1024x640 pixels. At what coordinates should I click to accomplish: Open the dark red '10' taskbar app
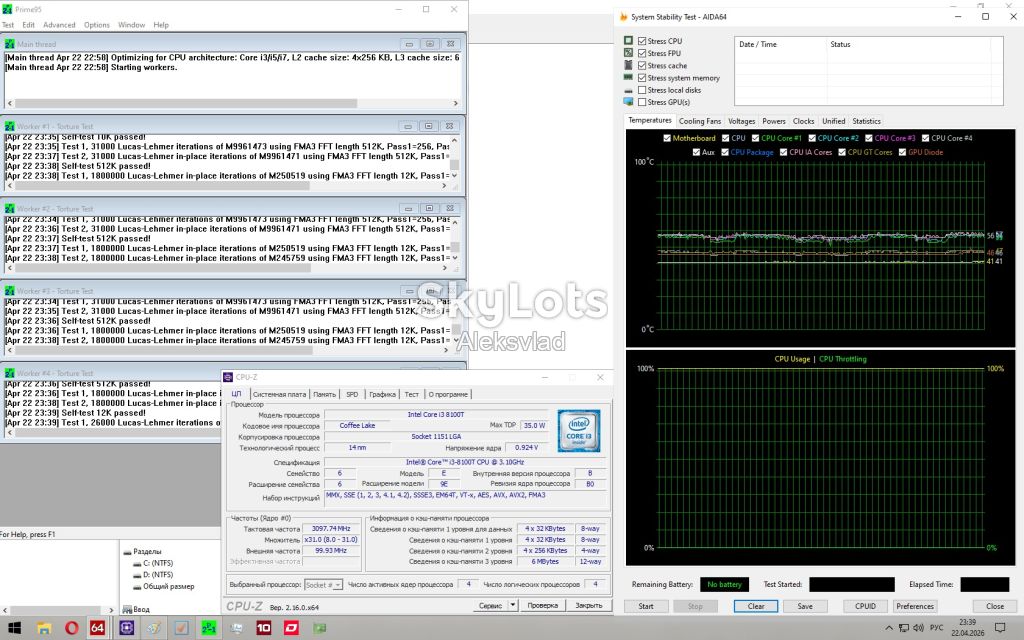tap(263, 628)
